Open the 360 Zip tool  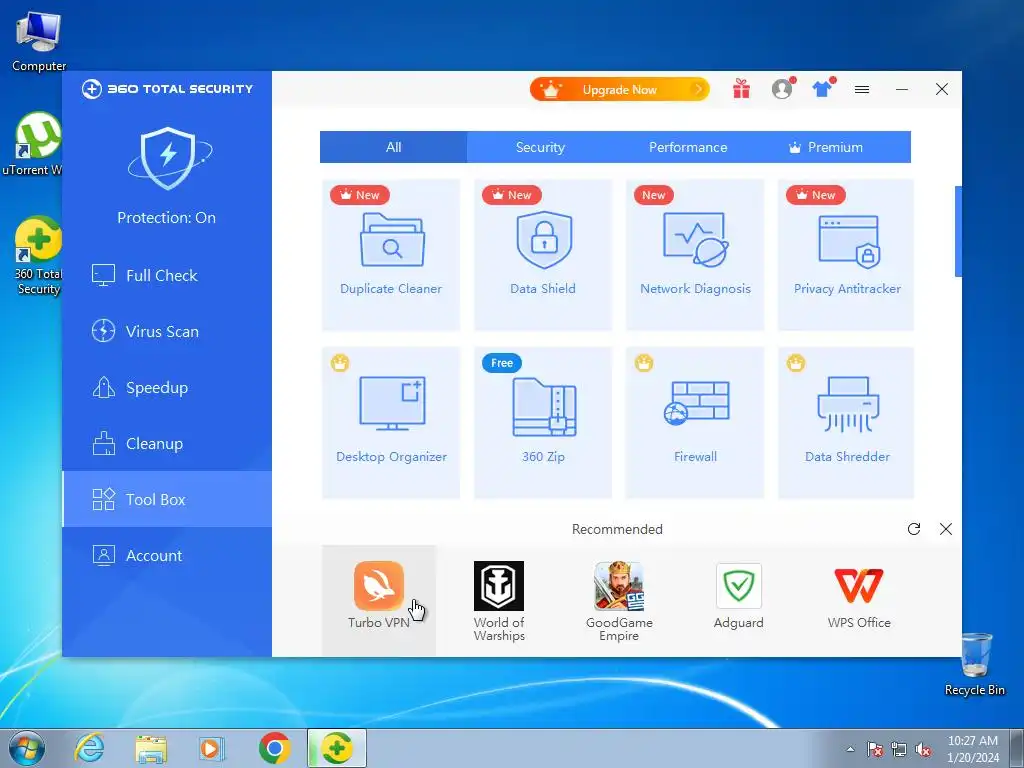543,423
